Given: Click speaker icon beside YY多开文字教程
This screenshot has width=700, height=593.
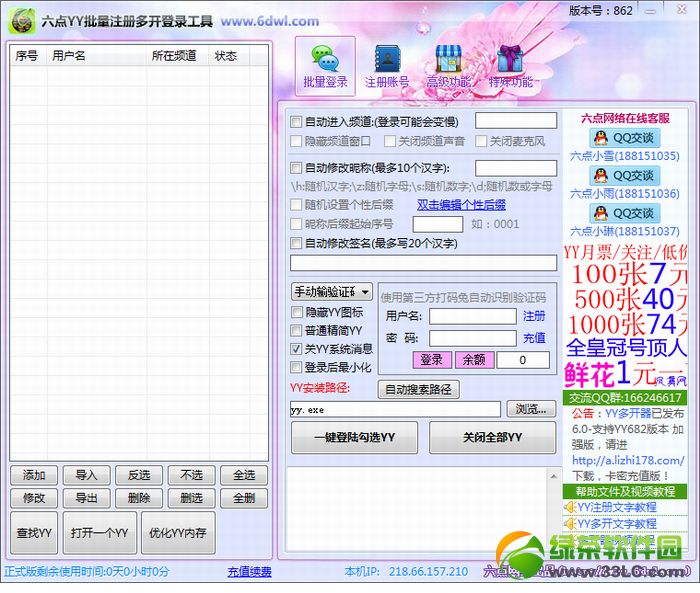Looking at the screenshot, I should click(570, 523).
